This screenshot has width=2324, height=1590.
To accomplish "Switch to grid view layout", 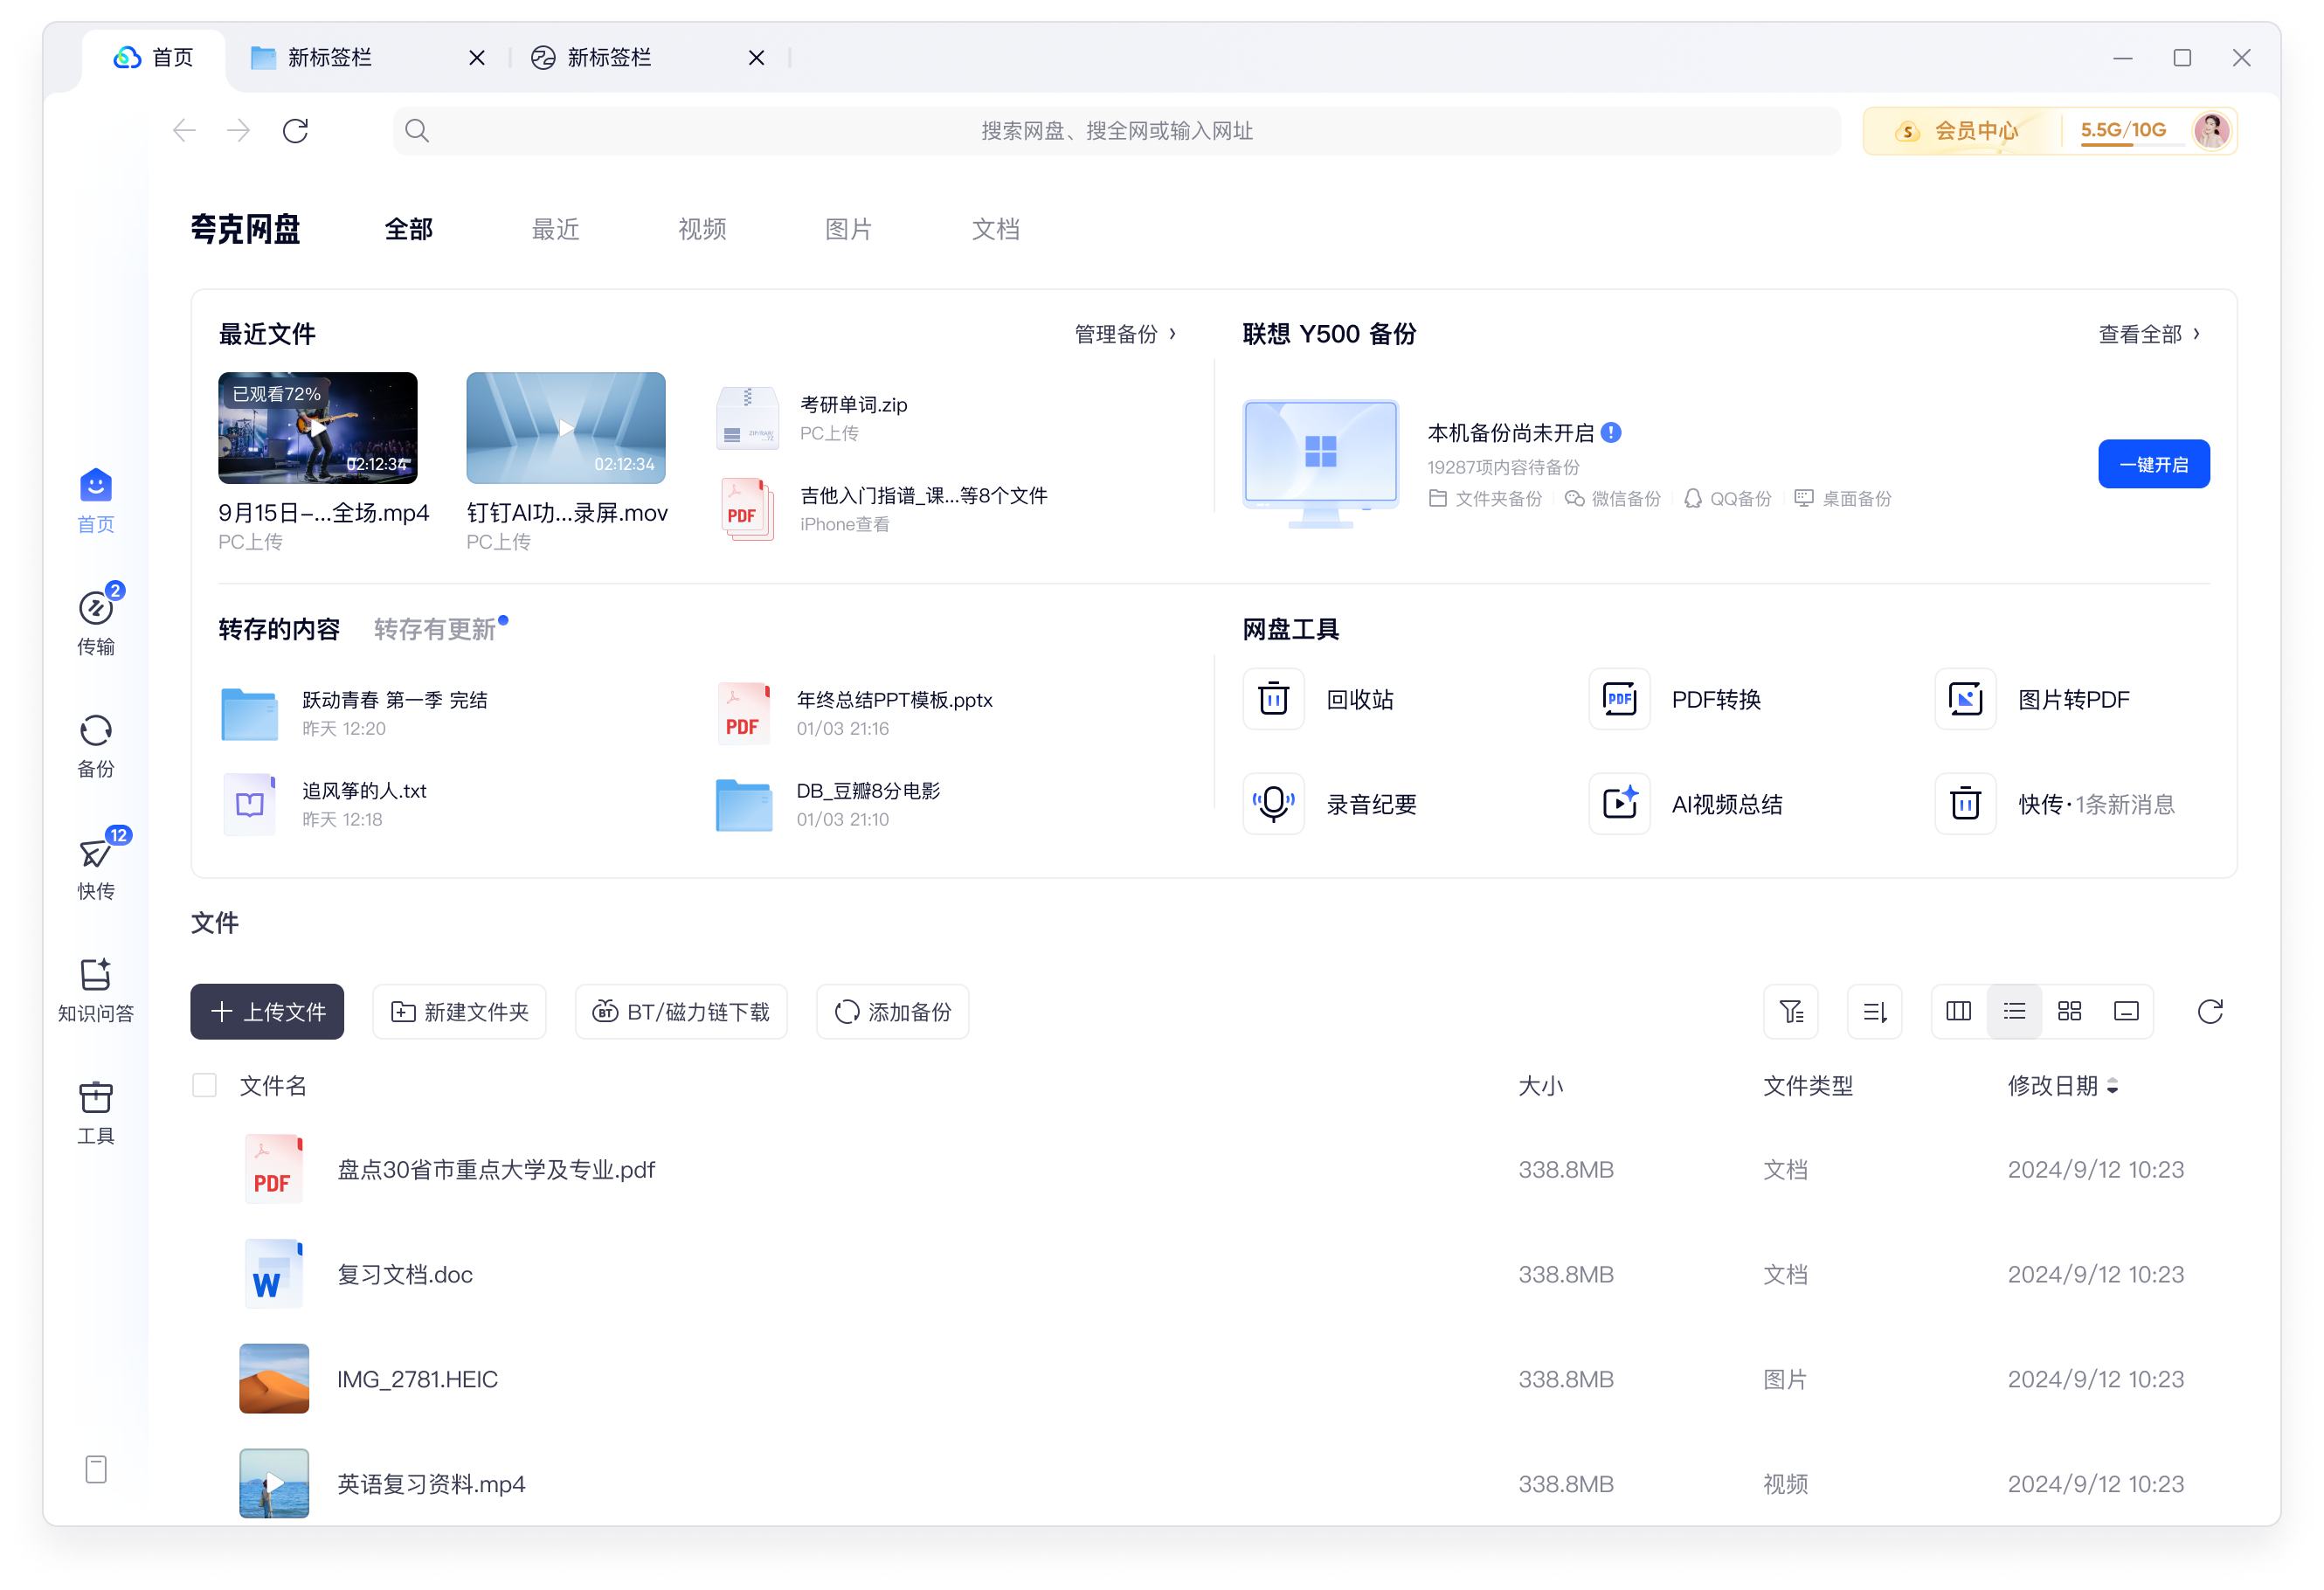I will coord(2069,1012).
